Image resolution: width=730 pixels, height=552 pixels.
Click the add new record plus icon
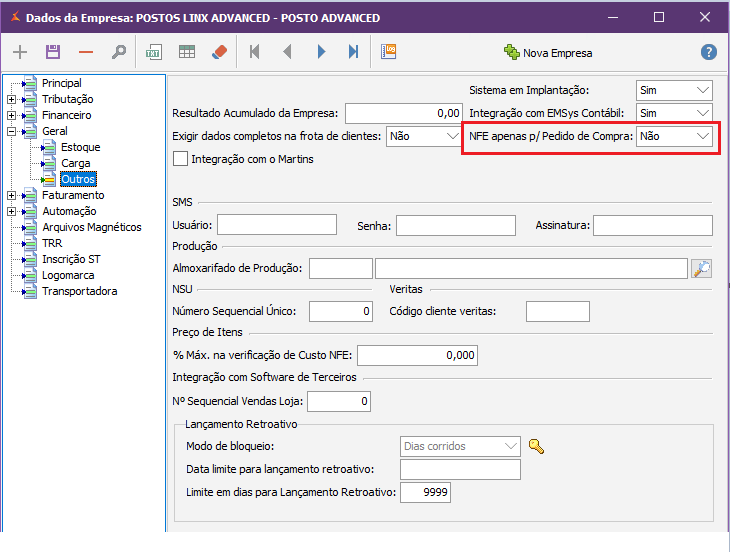point(20,52)
